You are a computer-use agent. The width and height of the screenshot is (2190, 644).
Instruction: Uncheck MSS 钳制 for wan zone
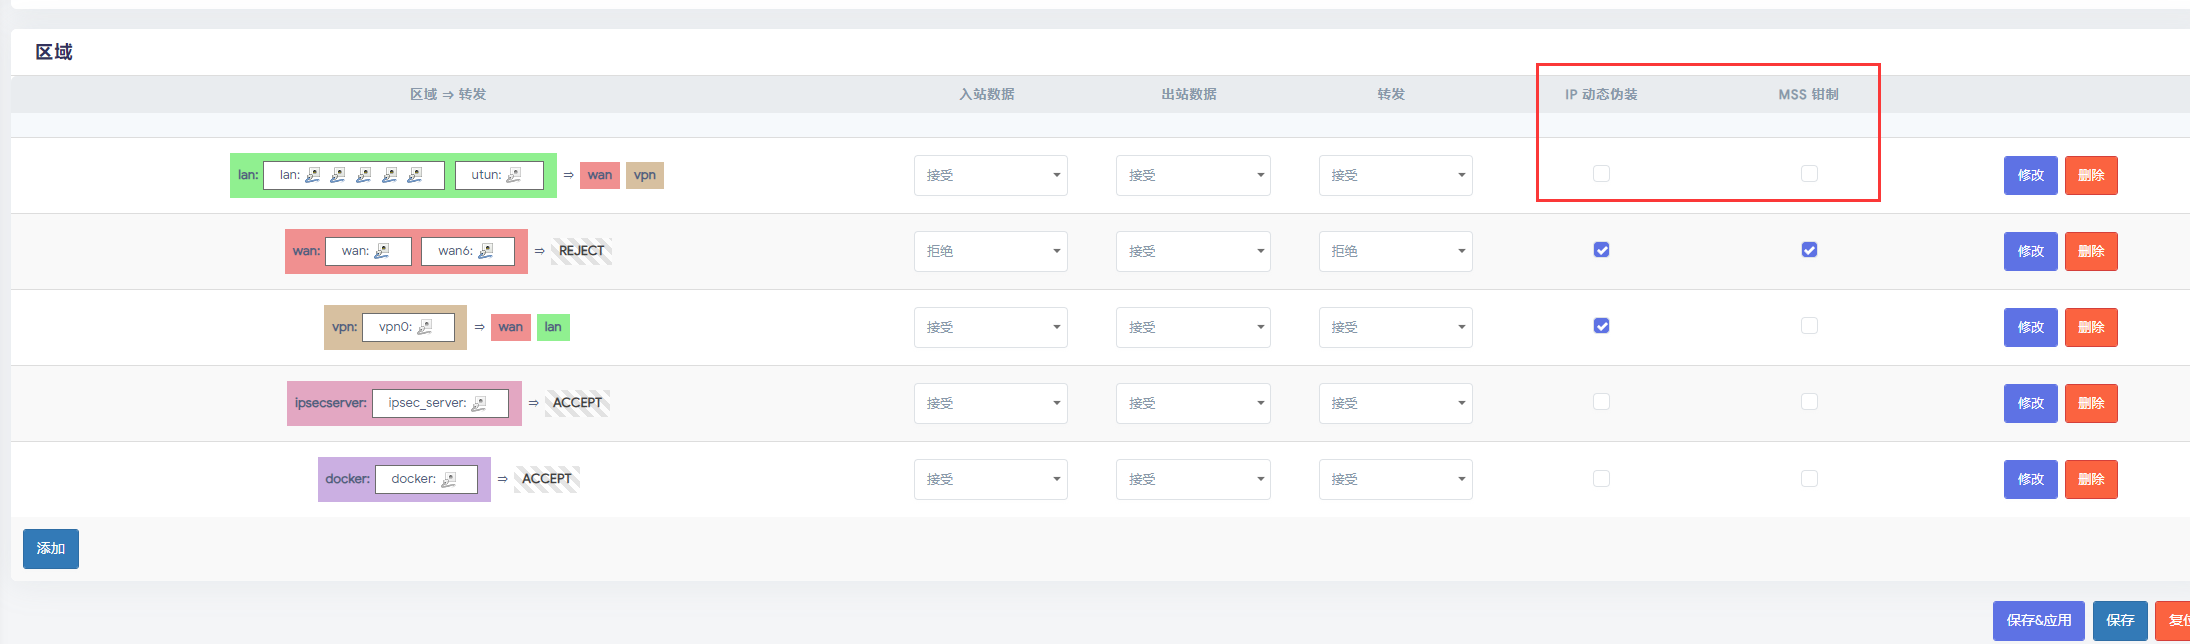1809,250
